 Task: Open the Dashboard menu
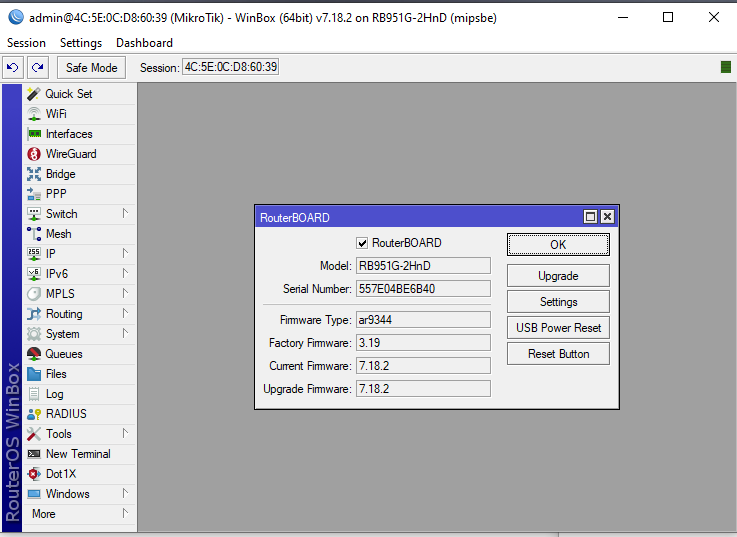[144, 43]
